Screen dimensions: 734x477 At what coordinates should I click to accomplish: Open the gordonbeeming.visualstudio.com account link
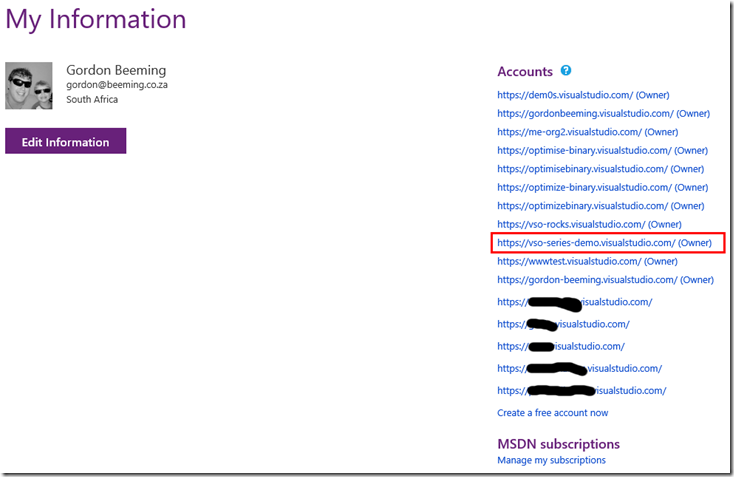[603, 114]
